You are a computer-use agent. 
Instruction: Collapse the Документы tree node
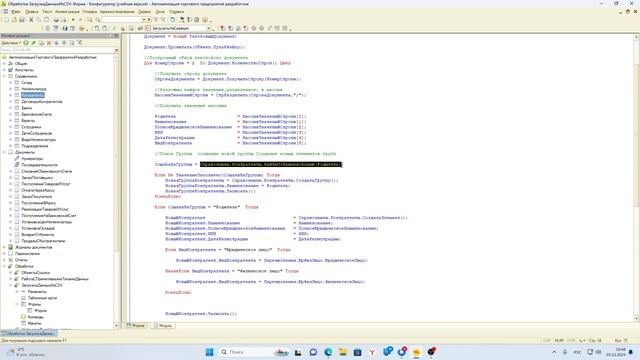pyautogui.click(x=4, y=152)
